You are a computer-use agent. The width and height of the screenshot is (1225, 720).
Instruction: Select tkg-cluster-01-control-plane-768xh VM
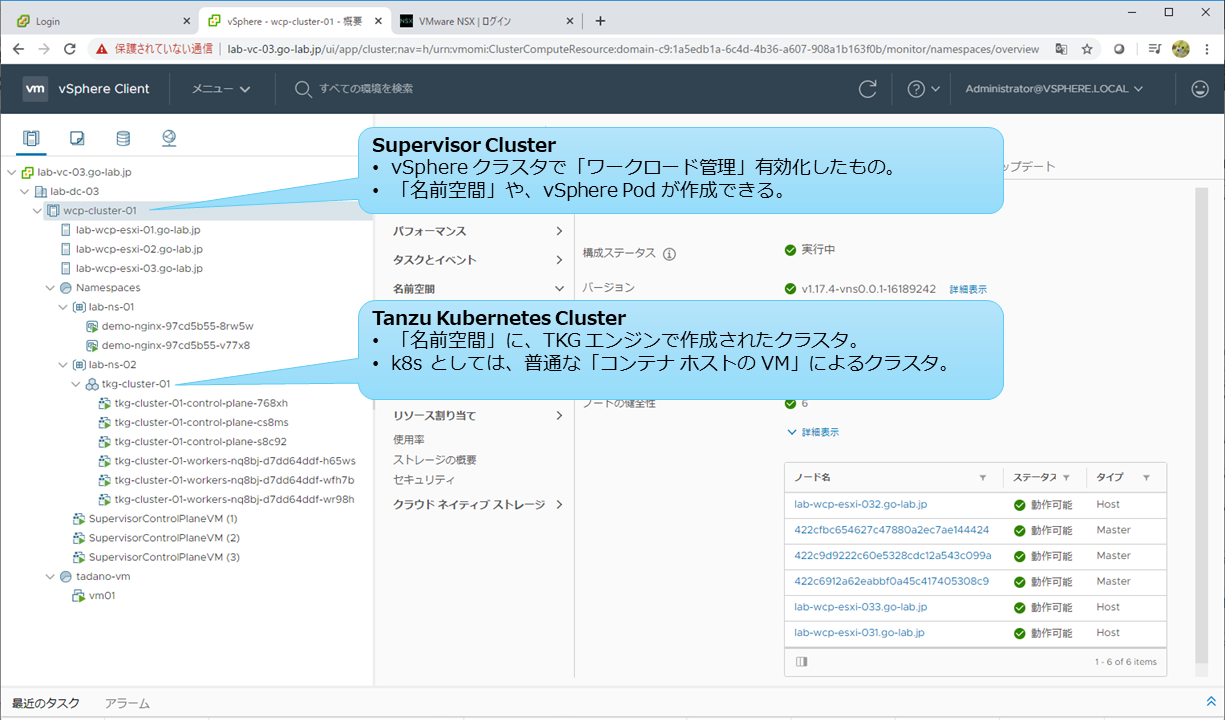(200, 403)
